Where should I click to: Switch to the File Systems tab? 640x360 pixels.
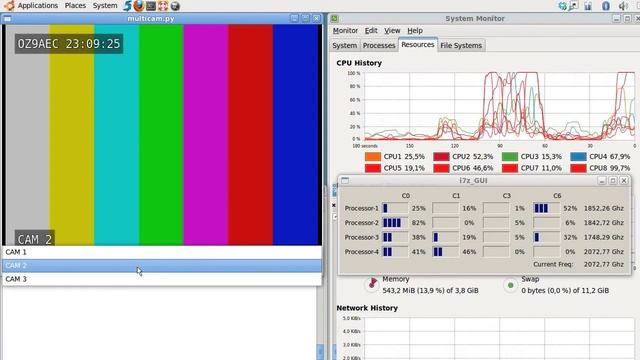[x=461, y=45]
